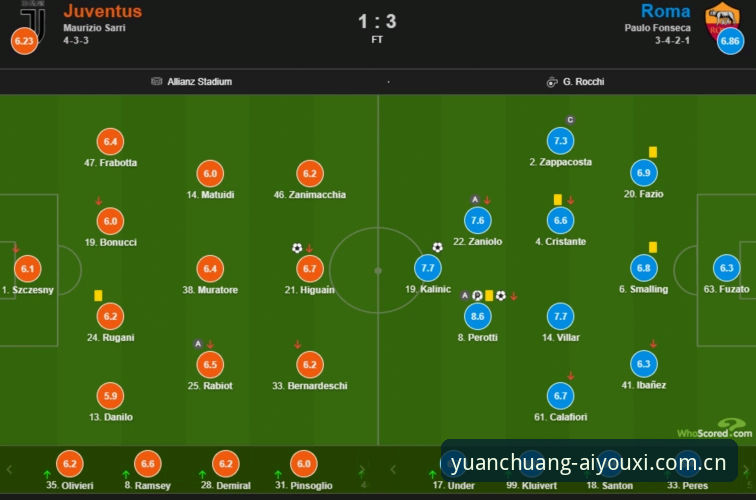Image resolution: width=756 pixels, height=500 pixels.
Task: Click the substitution arrow above Bonucci
Action: (98, 201)
